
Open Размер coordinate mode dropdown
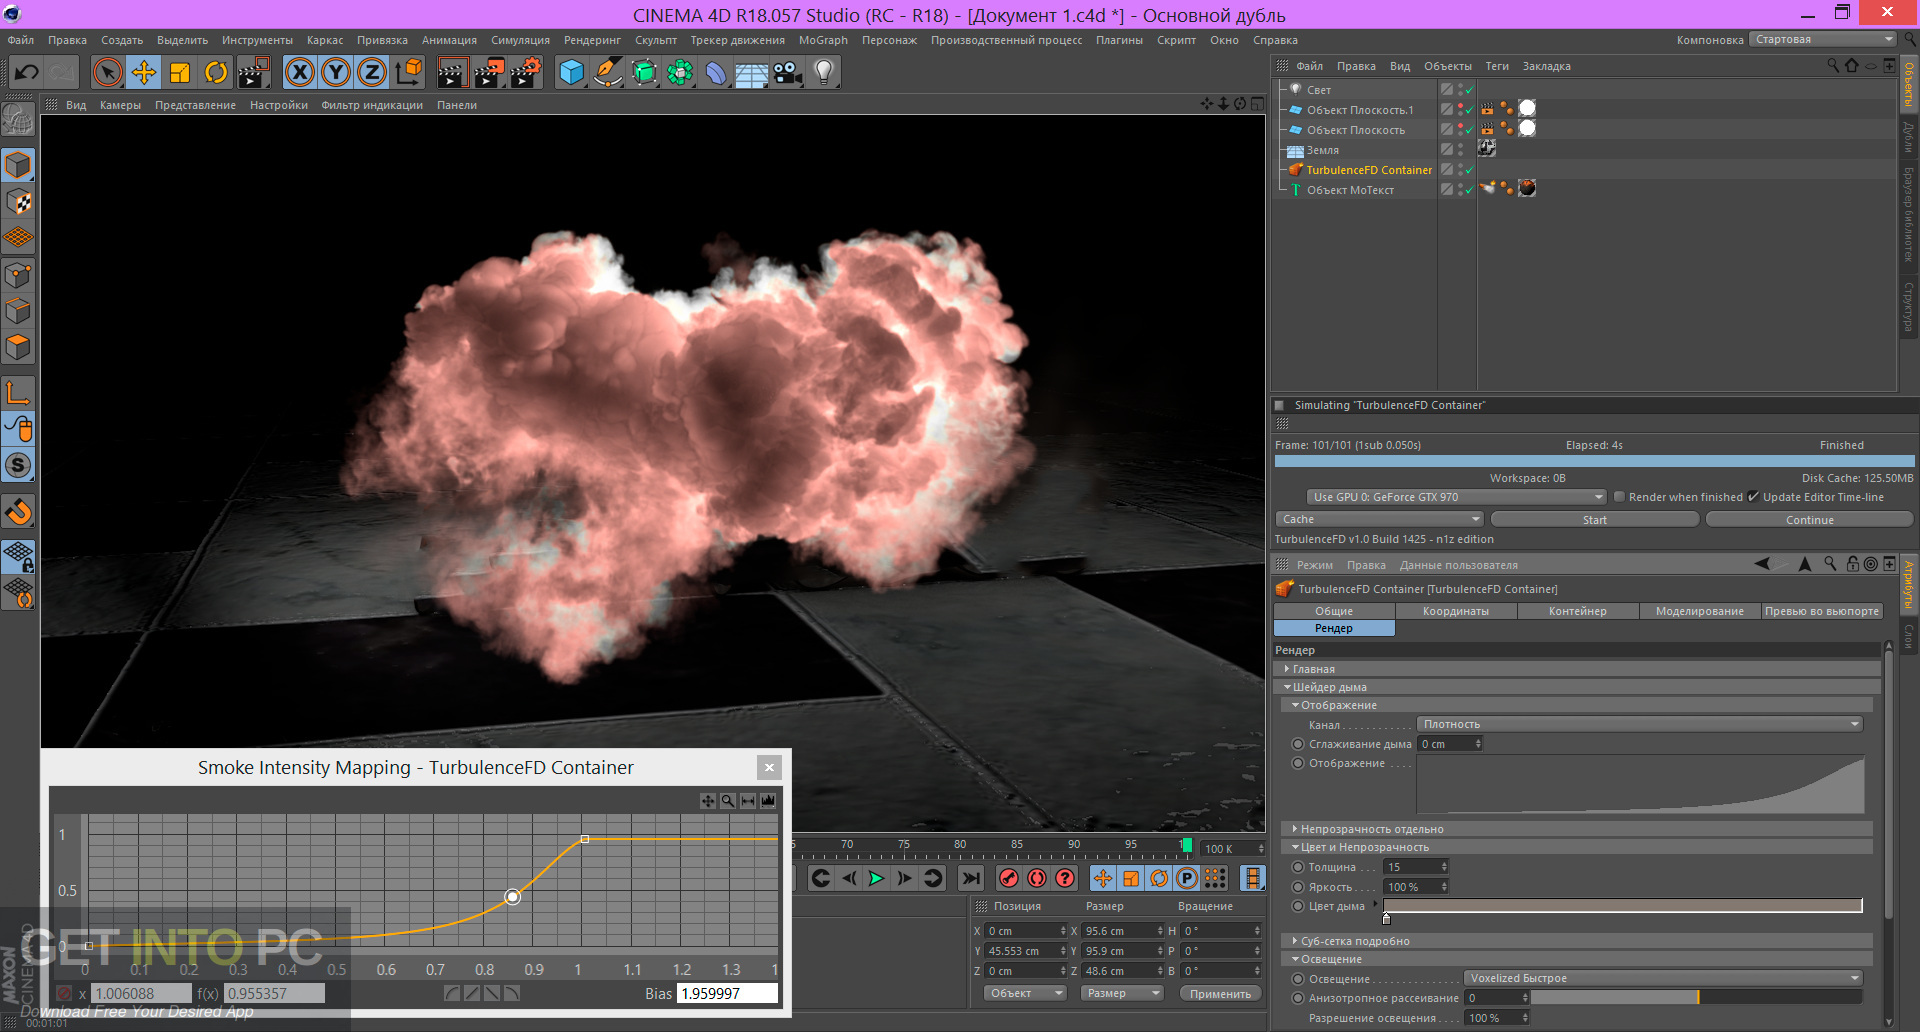1122,993
